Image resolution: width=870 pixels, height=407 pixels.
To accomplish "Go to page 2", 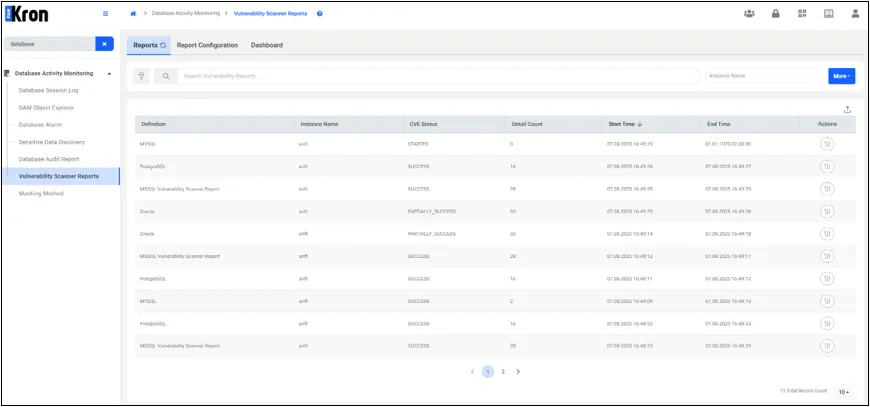I will point(503,372).
